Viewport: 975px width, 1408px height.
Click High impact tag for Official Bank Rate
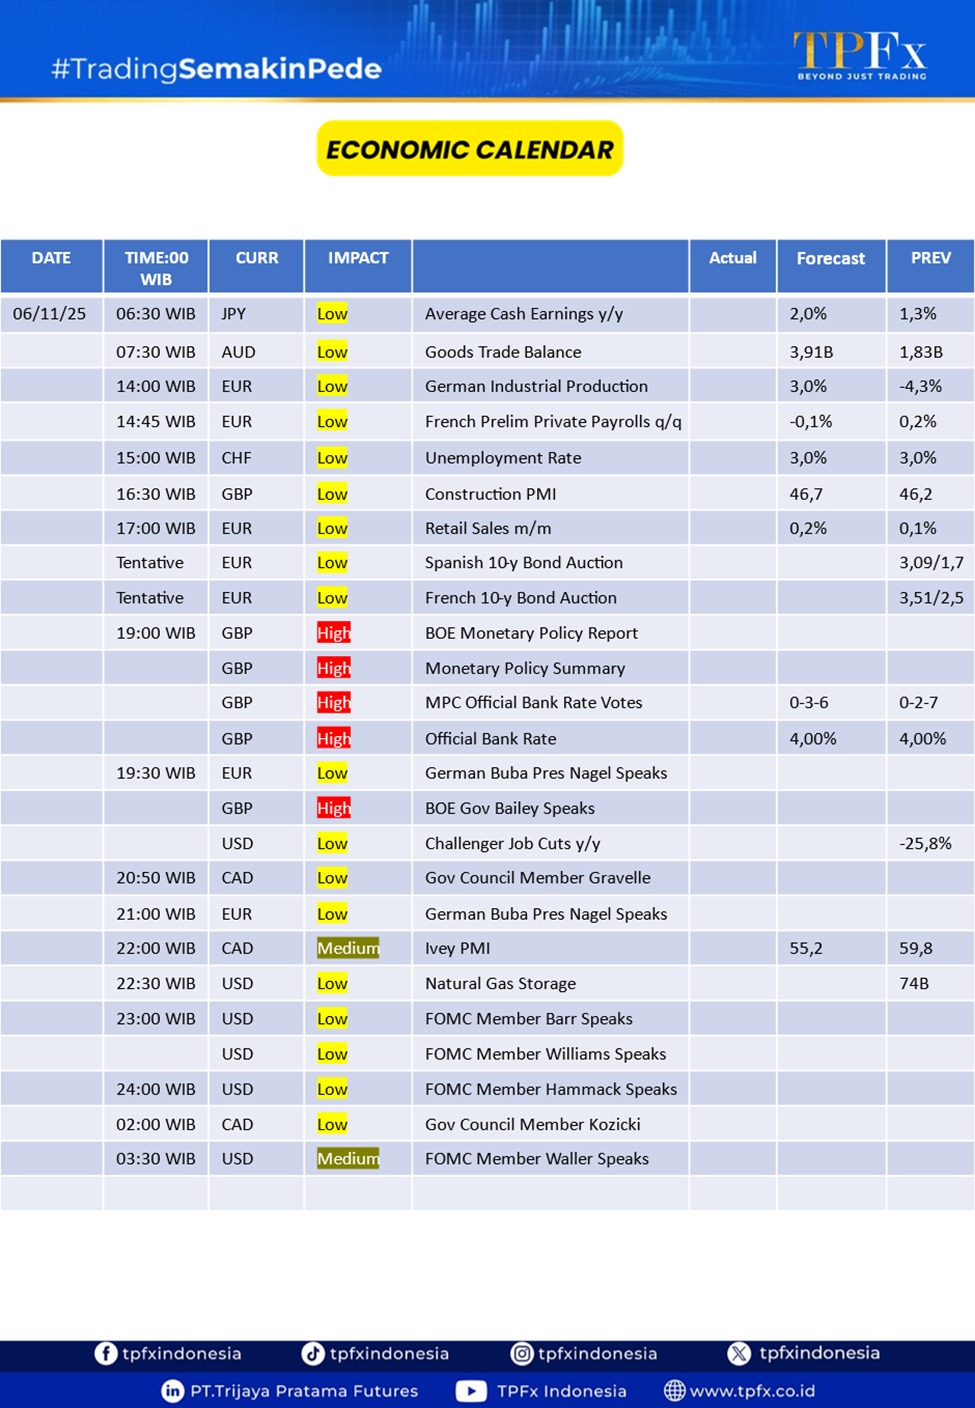333,738
